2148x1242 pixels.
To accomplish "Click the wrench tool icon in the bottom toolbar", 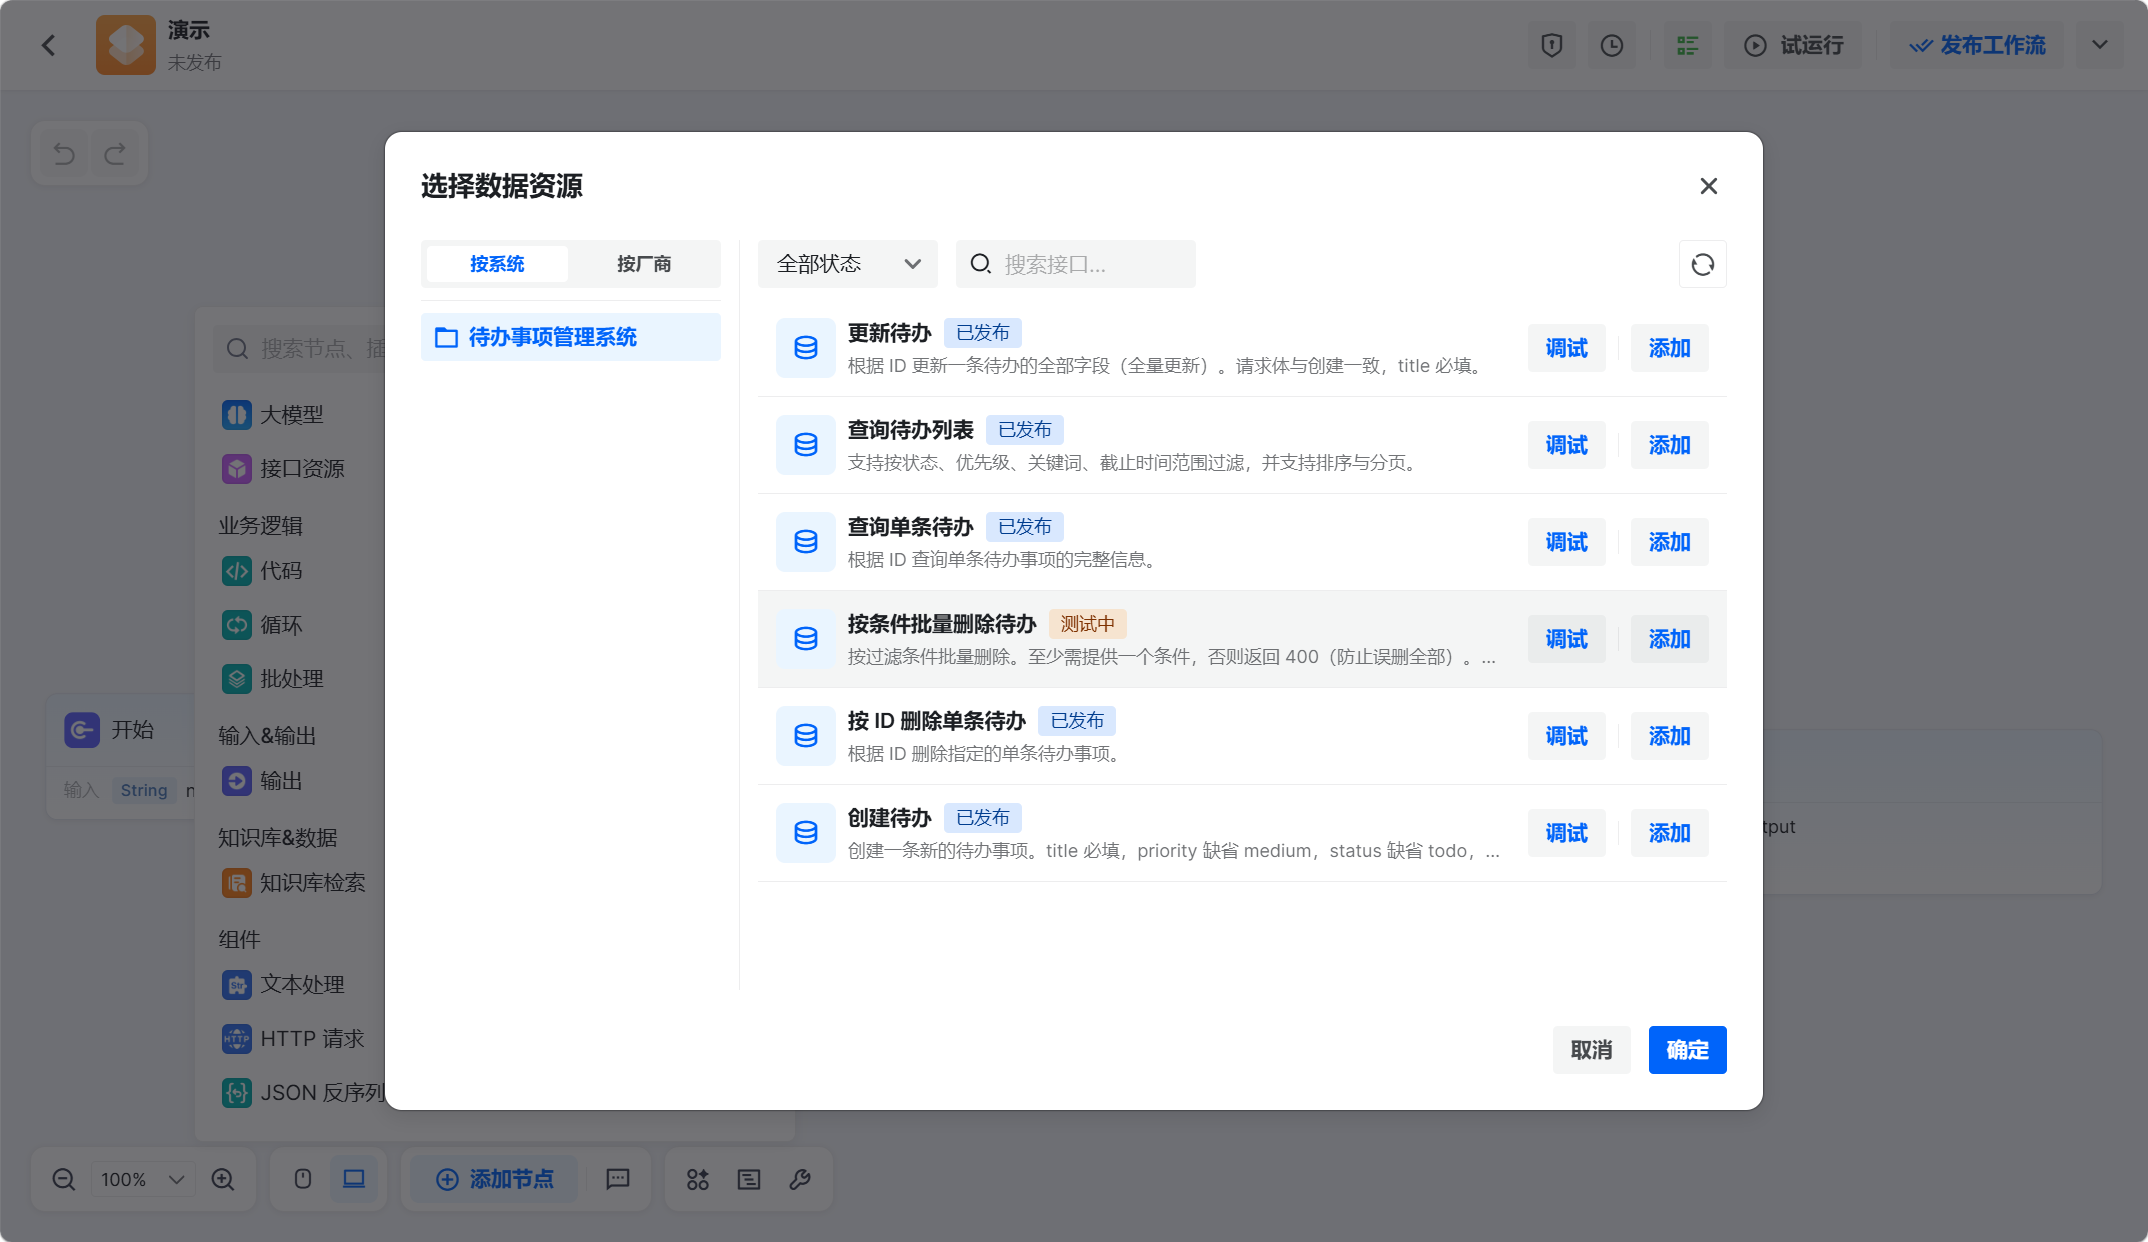I will [800, 1179].
